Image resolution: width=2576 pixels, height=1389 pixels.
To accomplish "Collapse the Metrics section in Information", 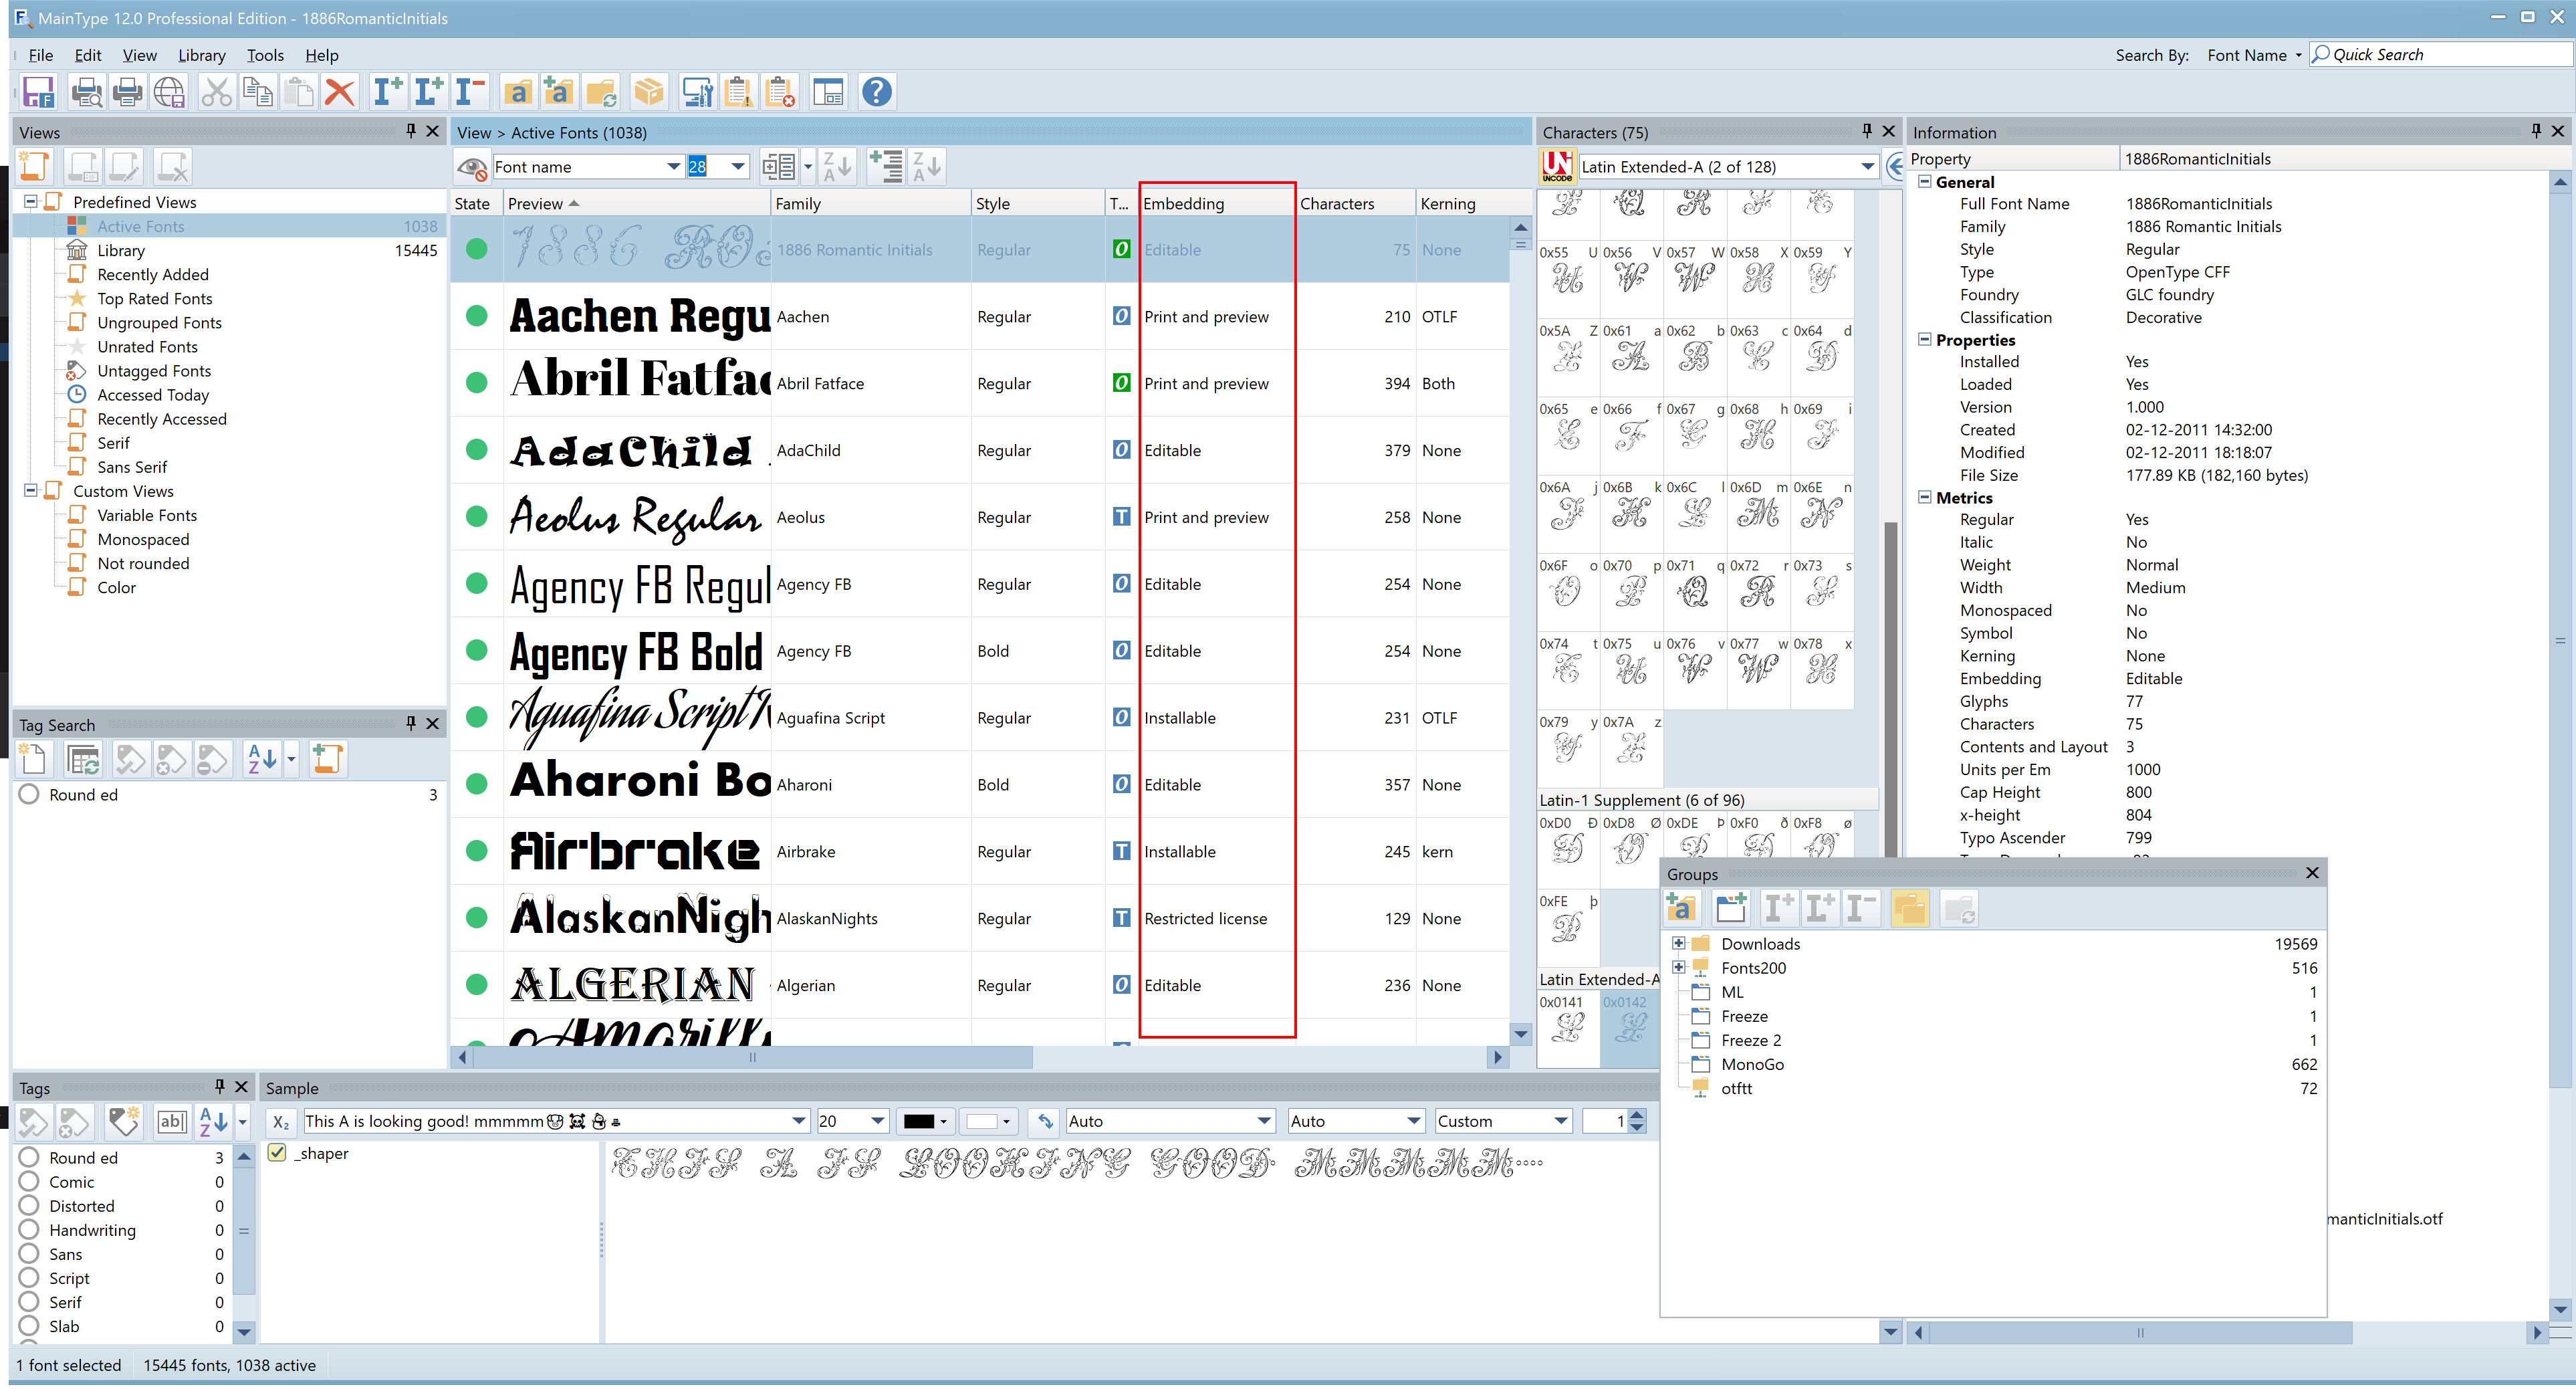I will [x=1924, y=497].
